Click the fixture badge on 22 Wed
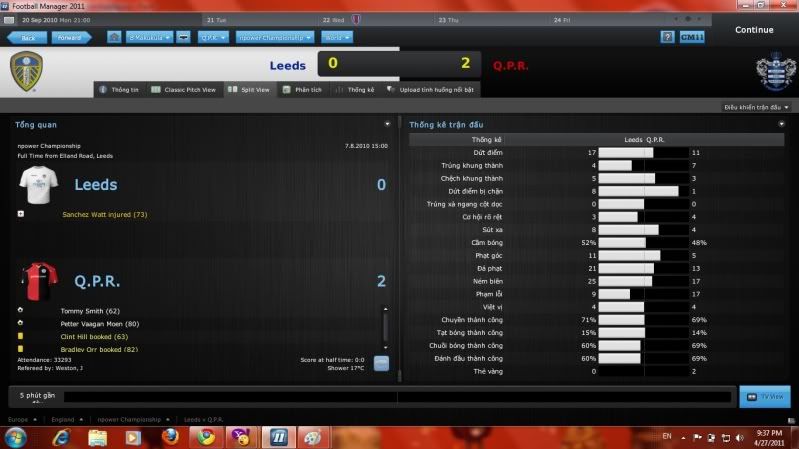The image size is (799, 449). coord(356,20)
